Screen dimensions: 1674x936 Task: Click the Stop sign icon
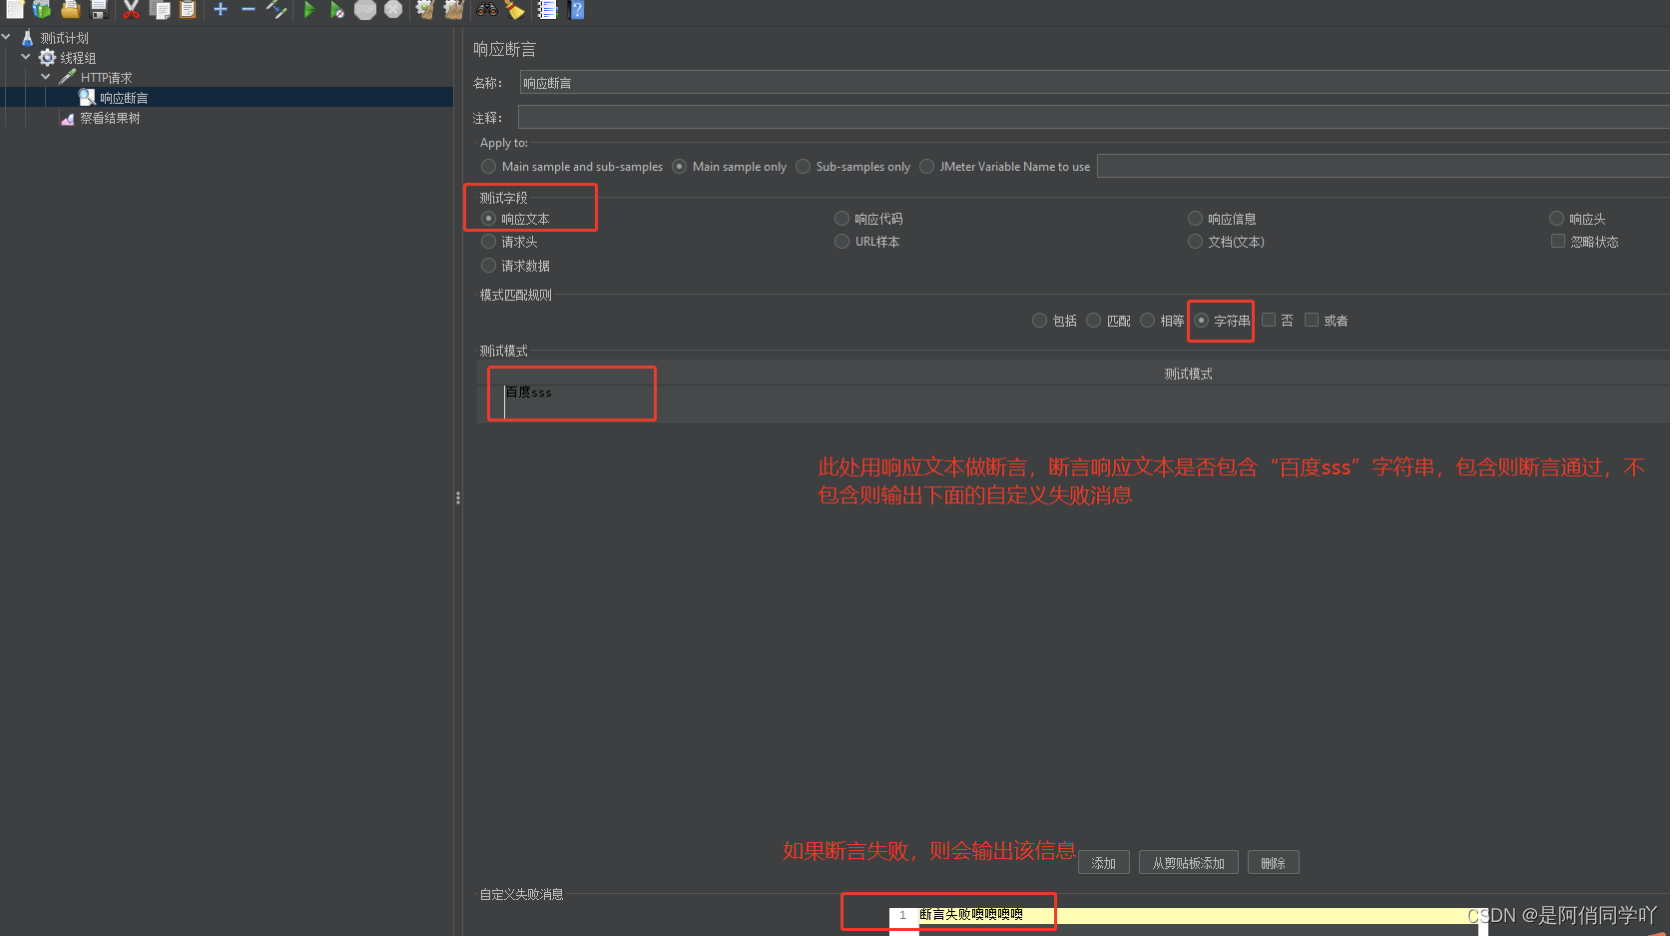tap(365, 9)
